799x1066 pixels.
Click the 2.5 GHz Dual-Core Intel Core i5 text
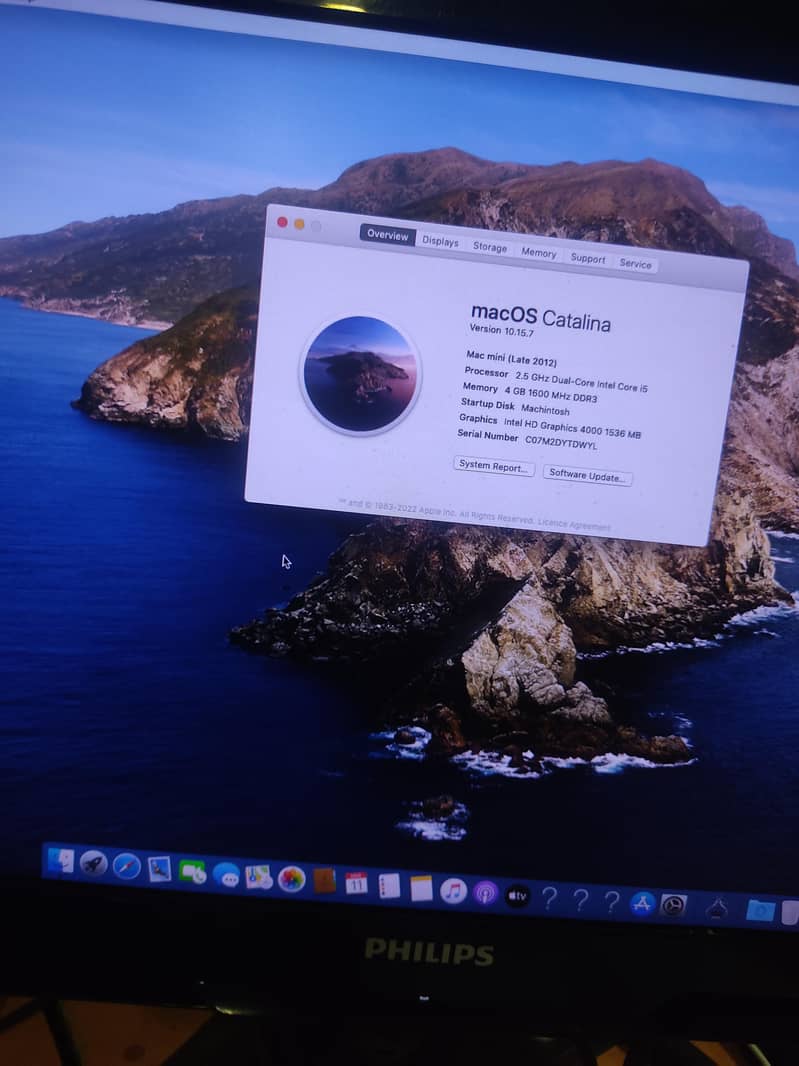(x=581, y=381)
